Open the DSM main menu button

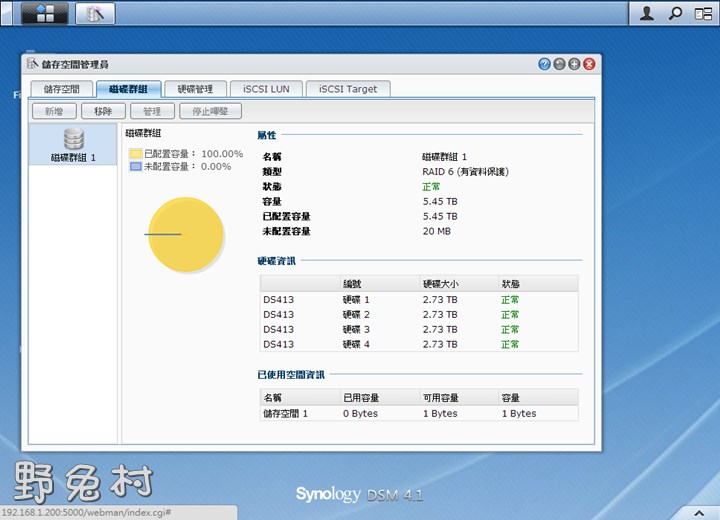45,13
